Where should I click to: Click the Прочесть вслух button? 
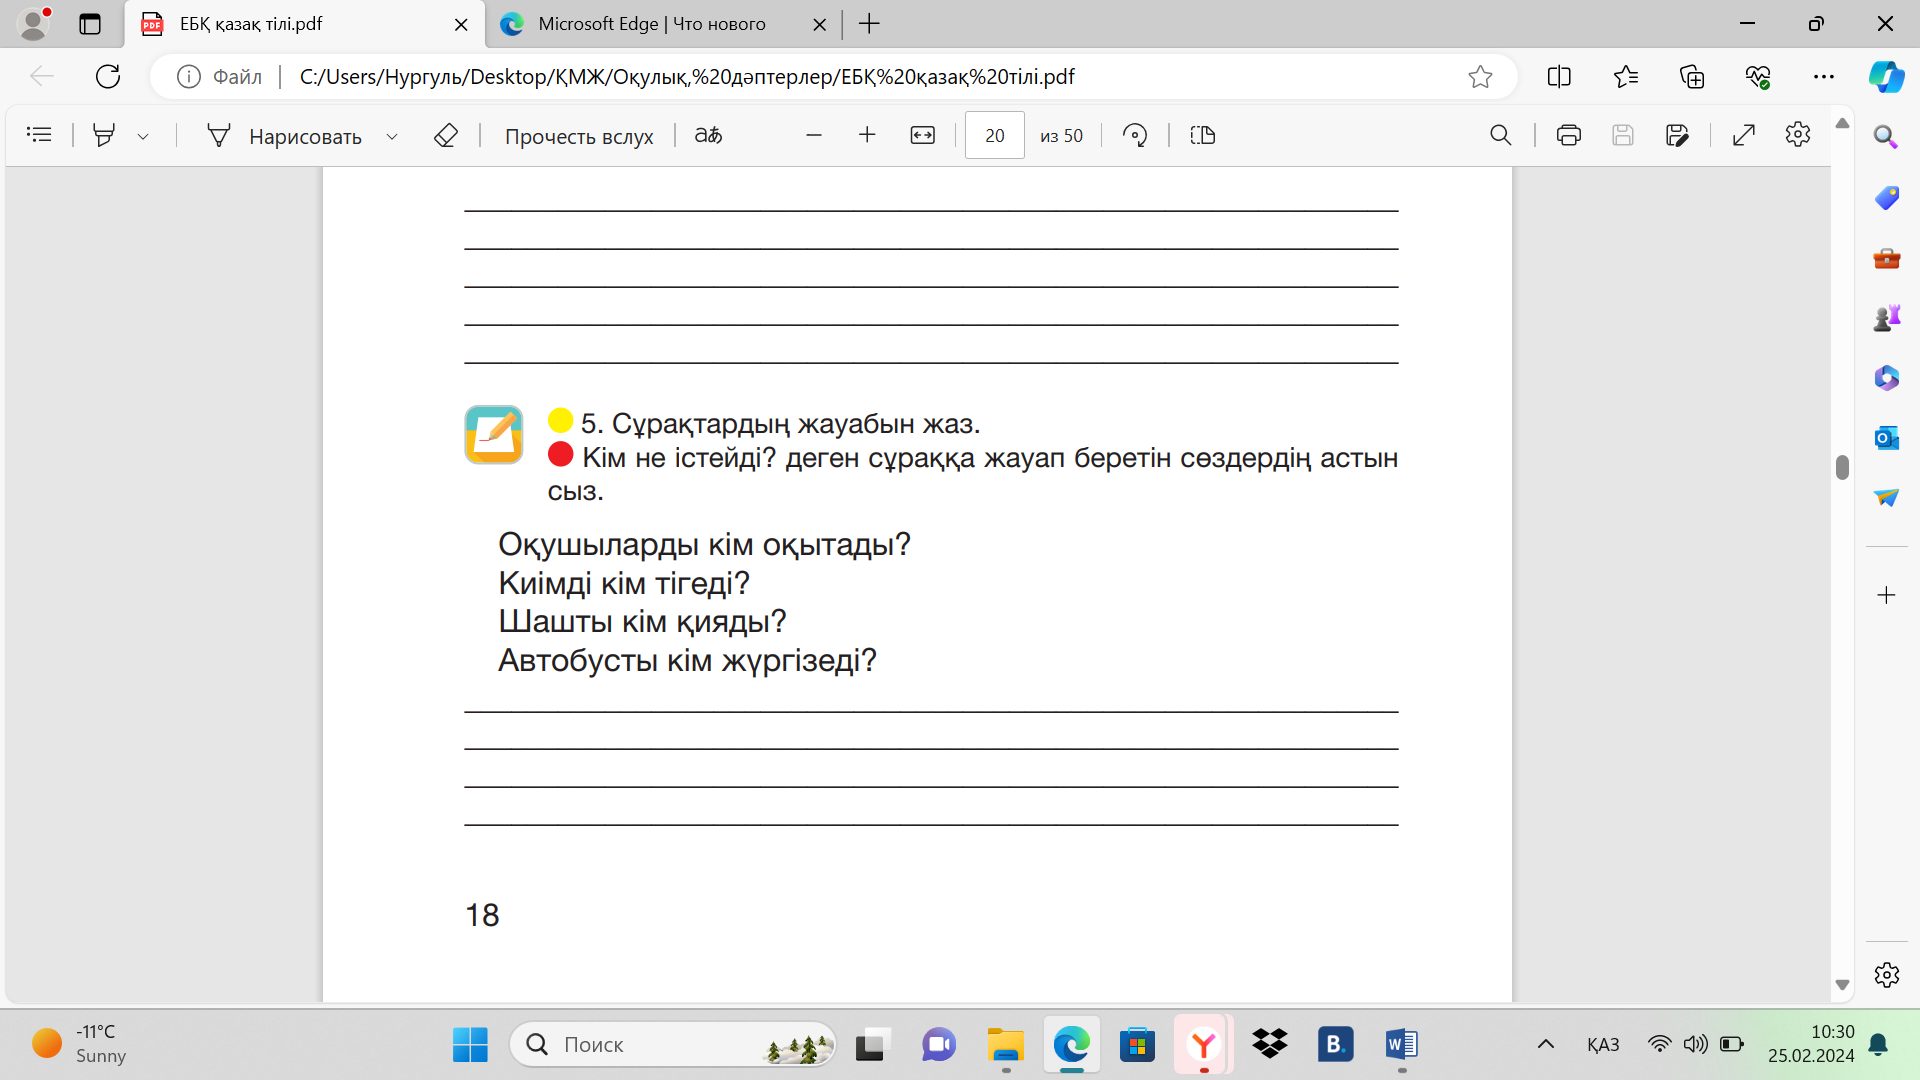point(579,136)
